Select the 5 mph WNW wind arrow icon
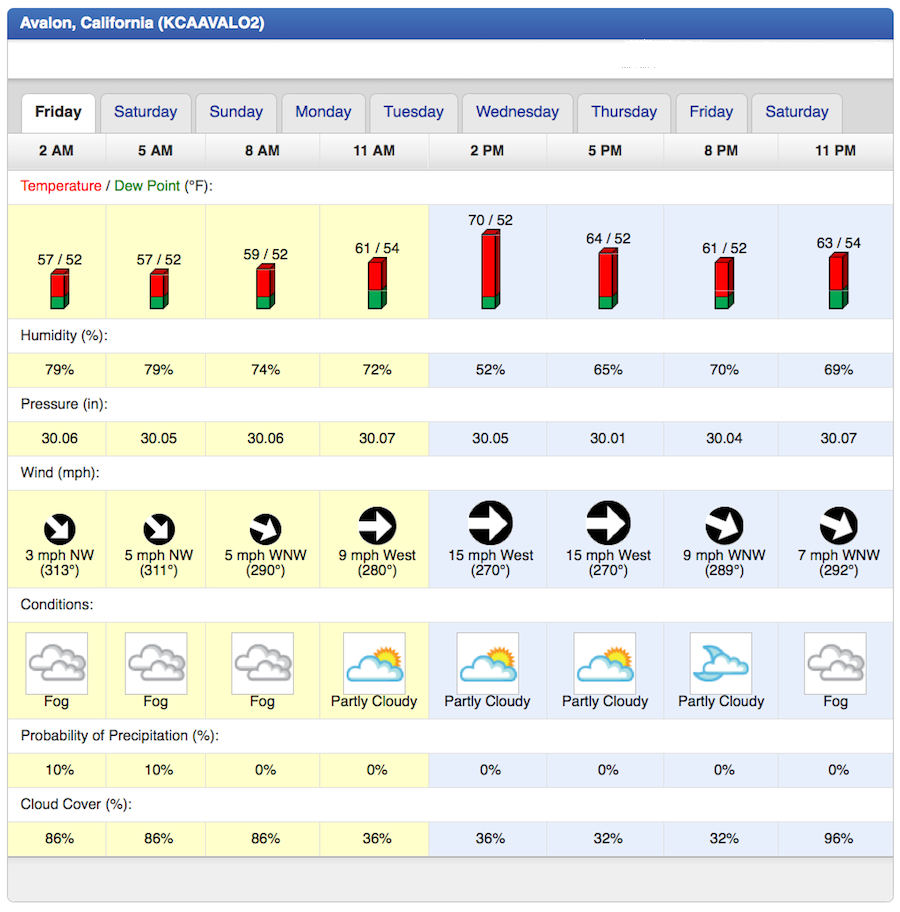 click(x=265, y=529)
